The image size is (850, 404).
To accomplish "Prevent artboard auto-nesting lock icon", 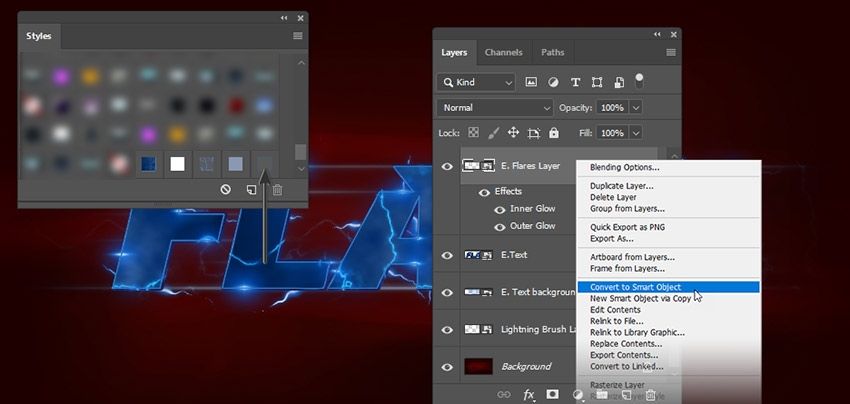I will (x=534, y=133).
